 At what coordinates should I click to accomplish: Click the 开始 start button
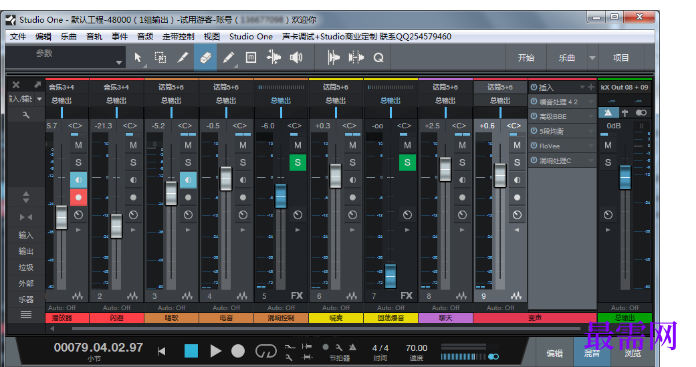(x=526, y=58)
